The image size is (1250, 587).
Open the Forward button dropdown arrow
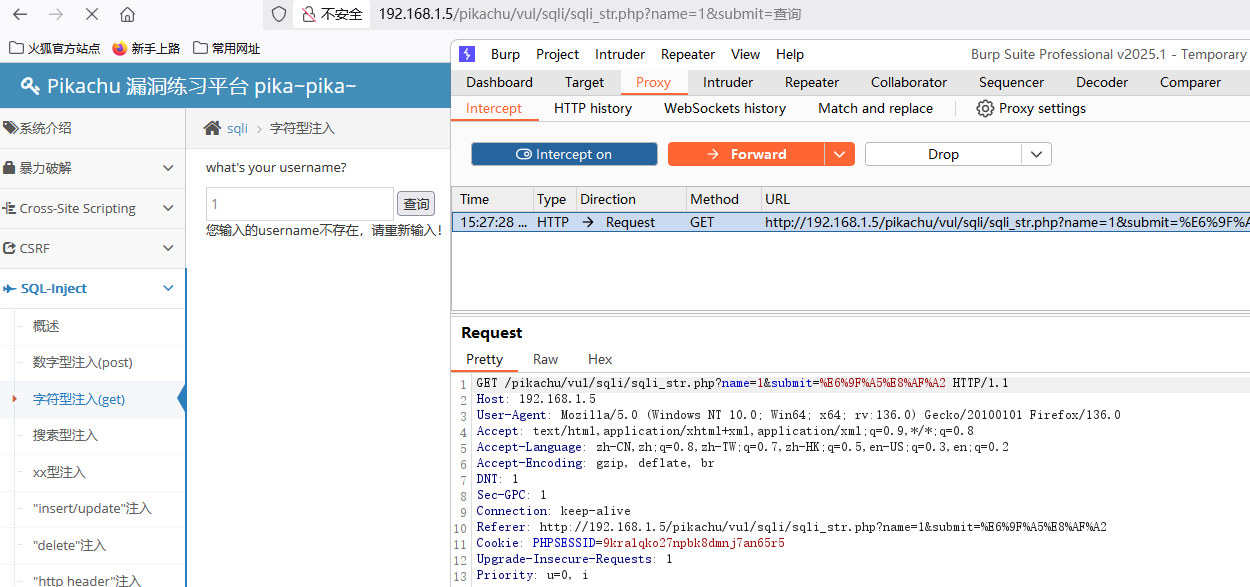click(x=840, y=154)
